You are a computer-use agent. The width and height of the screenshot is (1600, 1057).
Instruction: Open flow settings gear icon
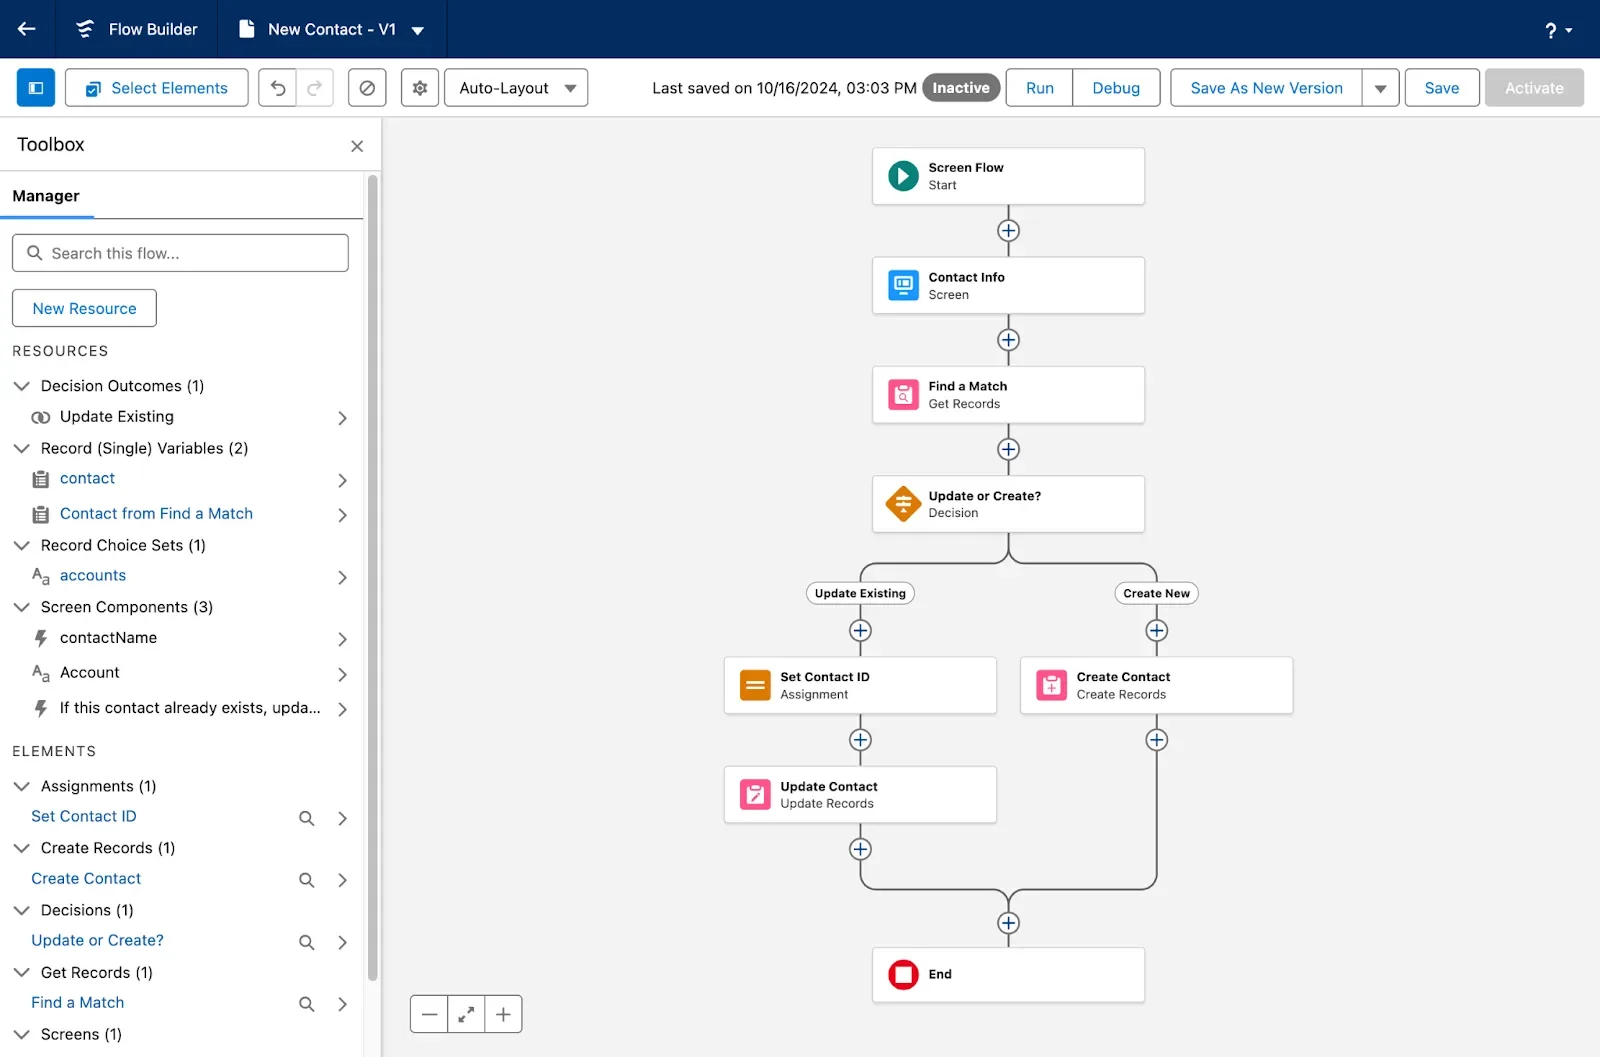(420, 88)
